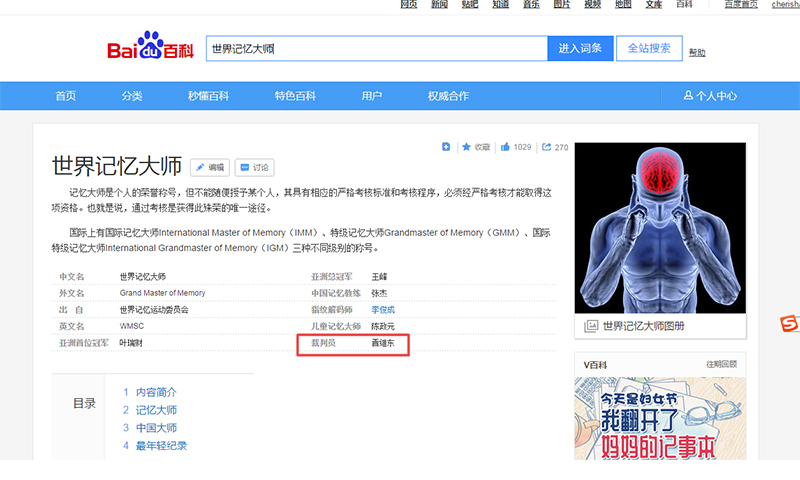
Task: Open the 世界记忆大师图册 album icon
Action: tap(592, 326)
